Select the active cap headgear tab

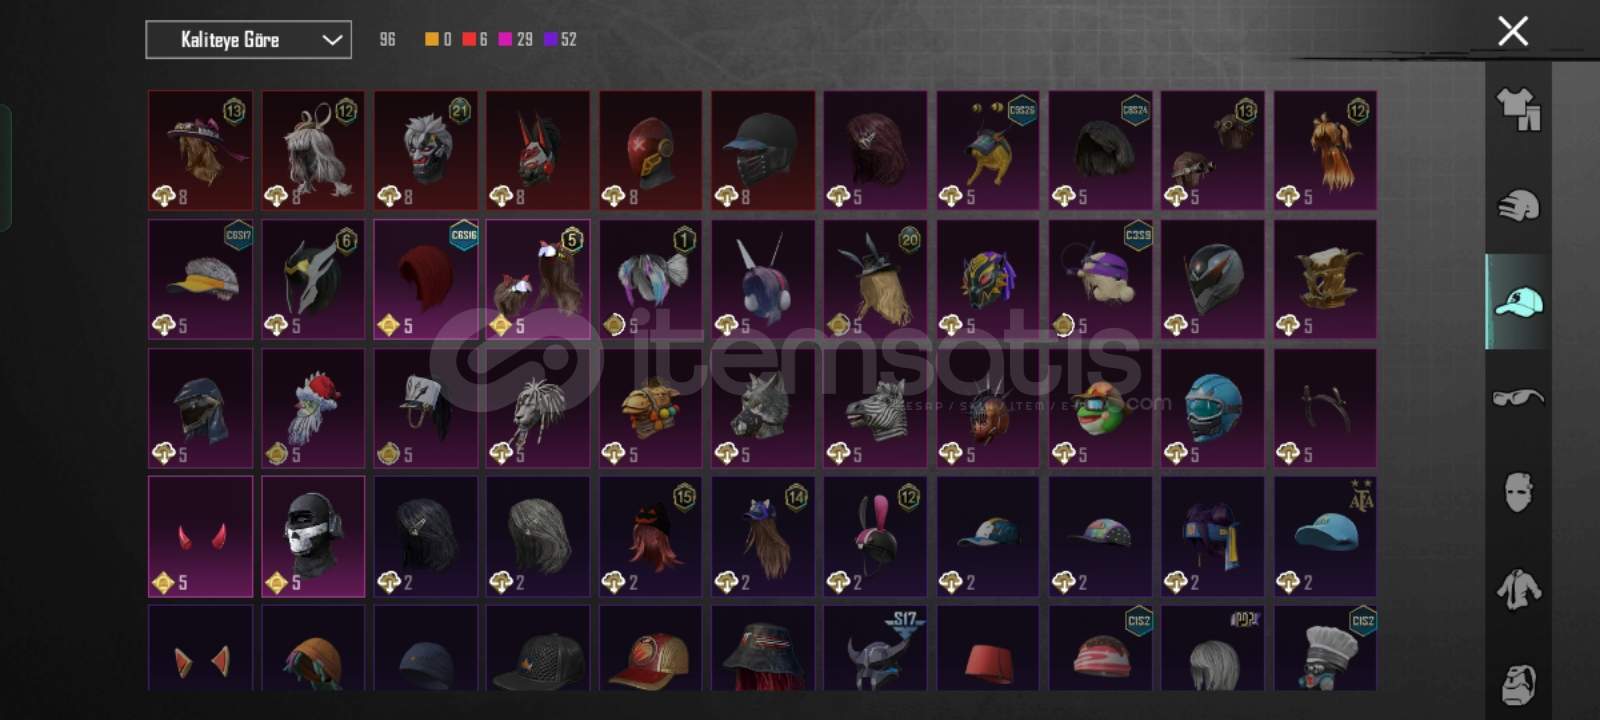(1518, 301)
